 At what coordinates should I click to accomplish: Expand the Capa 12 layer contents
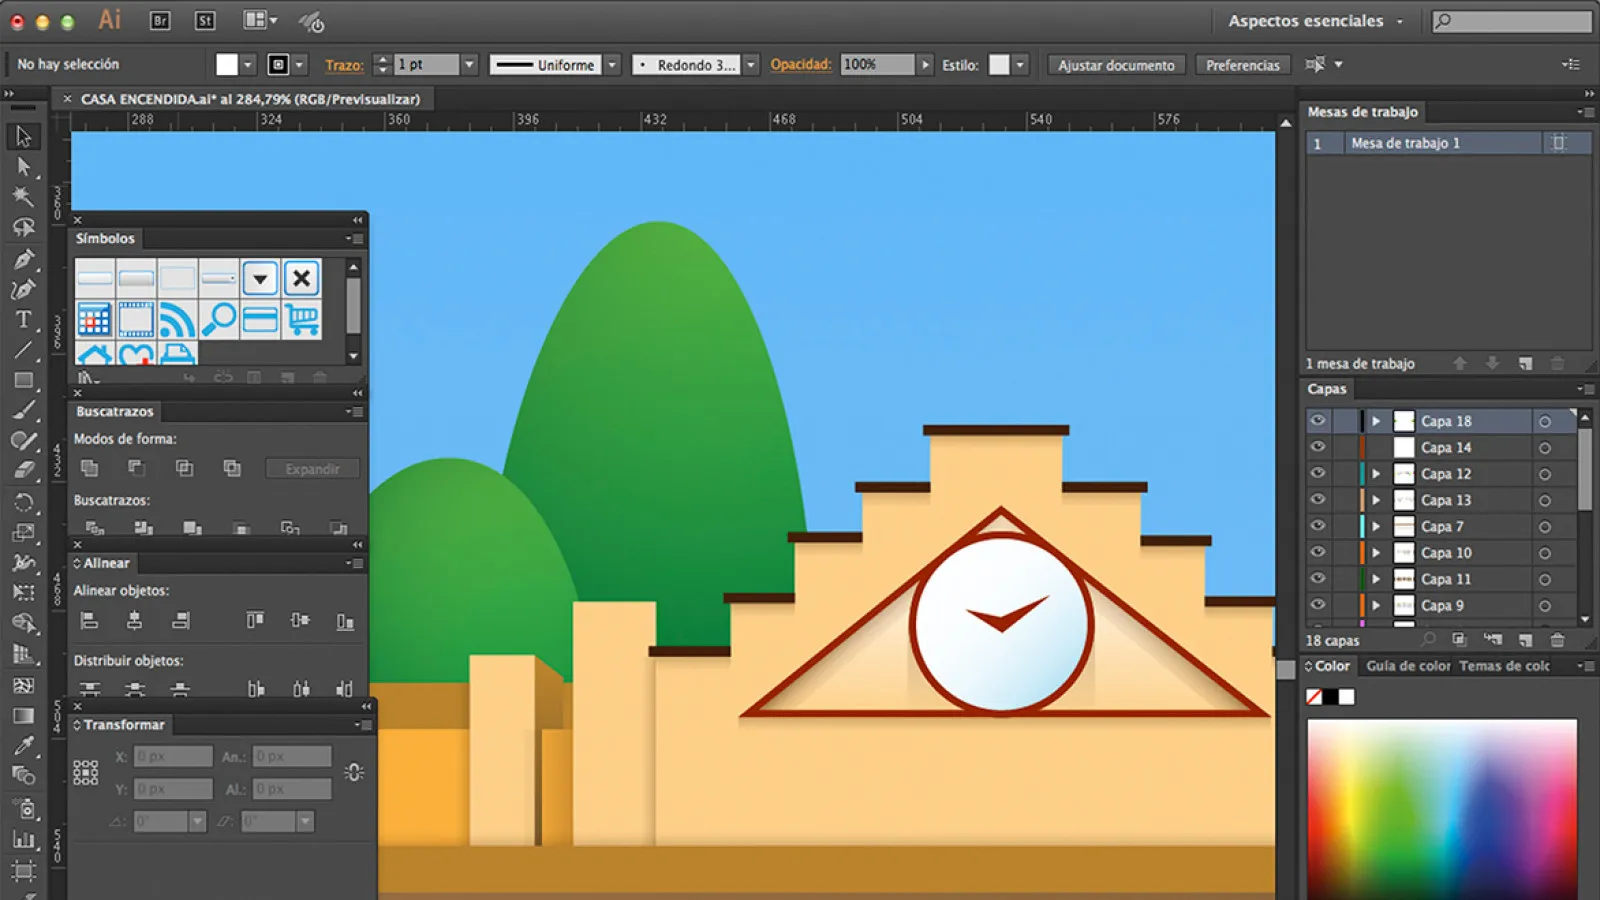1377,473
